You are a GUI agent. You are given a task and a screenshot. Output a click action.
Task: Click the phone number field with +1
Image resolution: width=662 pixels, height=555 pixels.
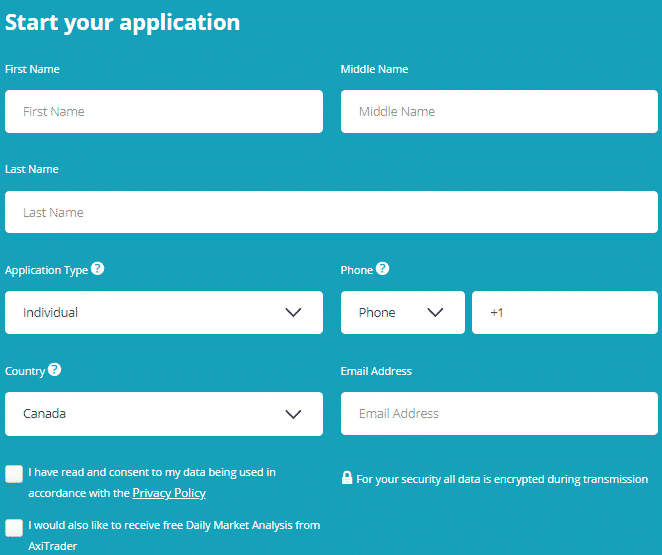click(565, 312)
